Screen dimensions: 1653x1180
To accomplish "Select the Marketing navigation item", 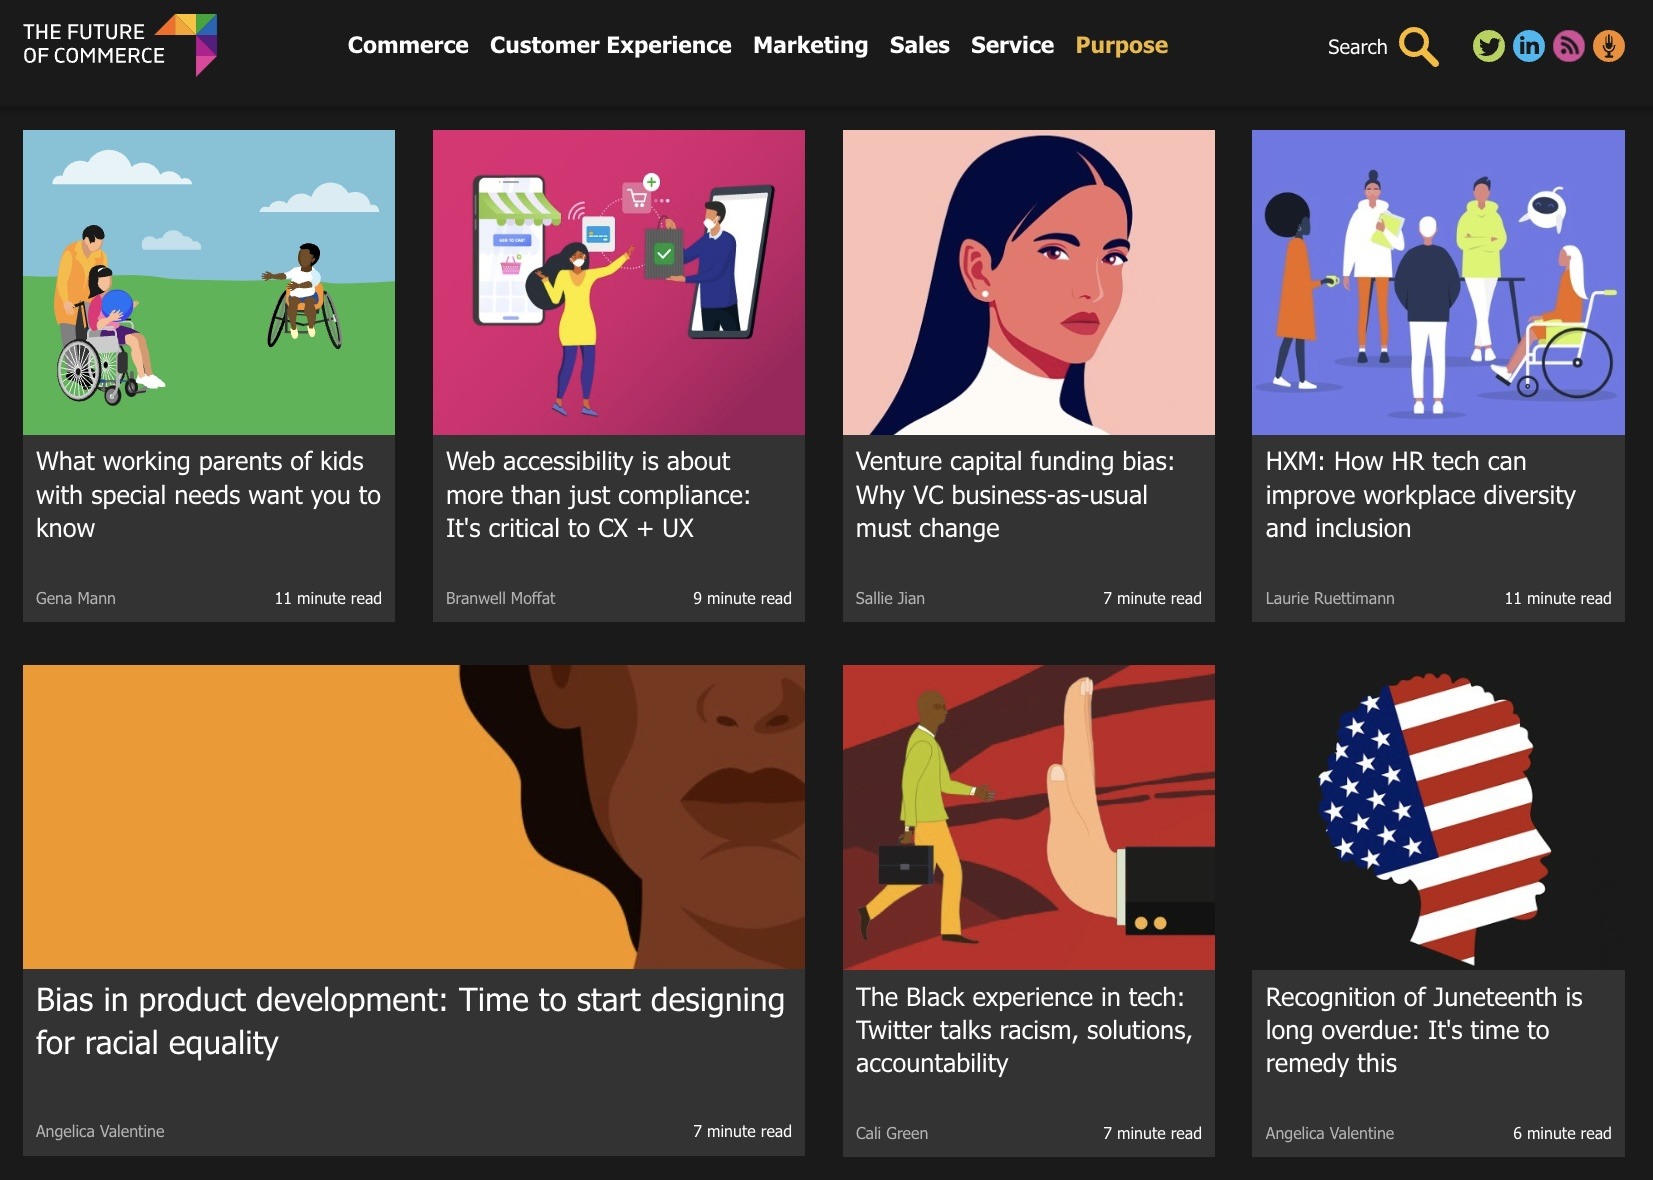I will point(810,45).
